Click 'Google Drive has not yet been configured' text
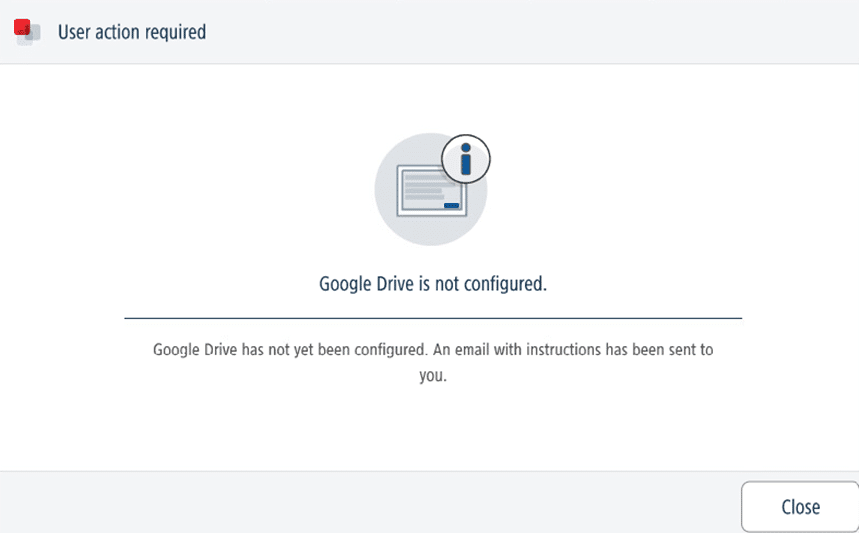 290,349
